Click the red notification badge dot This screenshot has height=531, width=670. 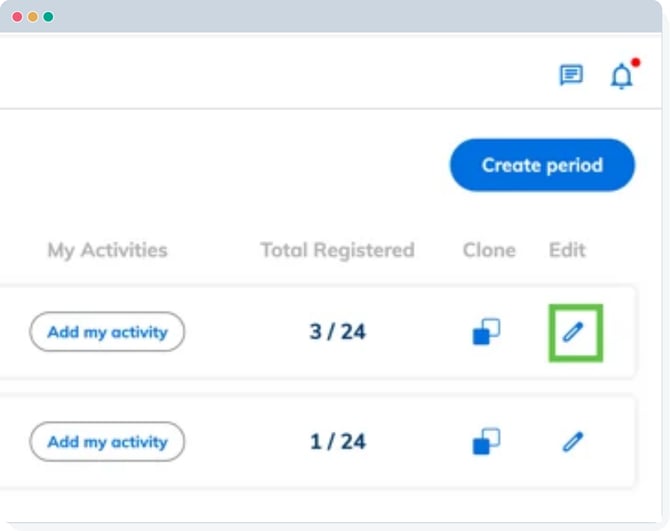tap(635, 62)
